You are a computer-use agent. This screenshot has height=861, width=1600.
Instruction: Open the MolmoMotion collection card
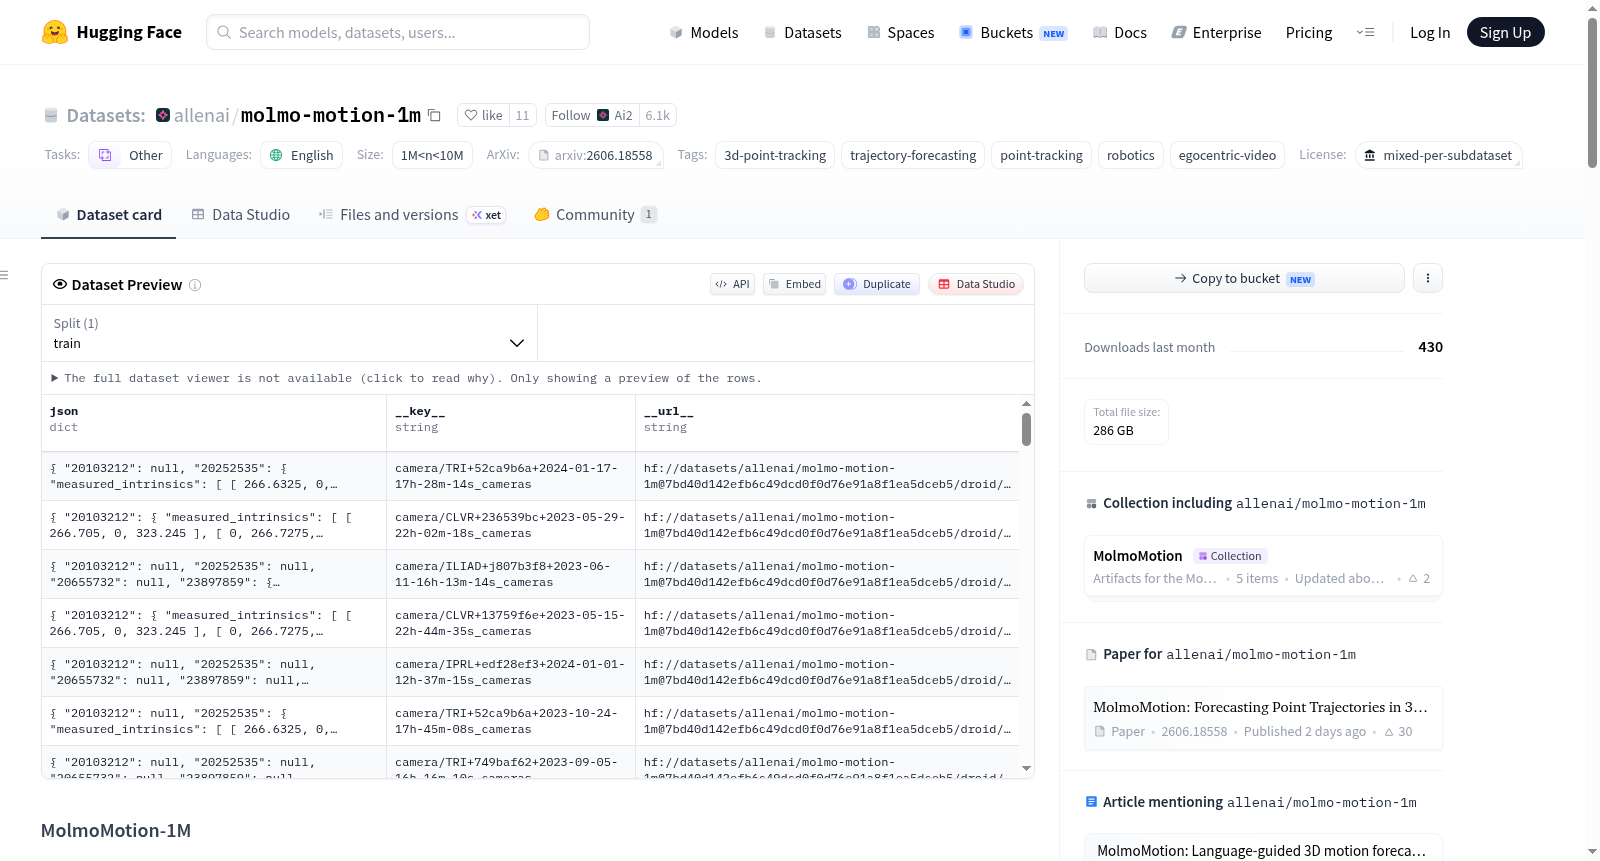coord(1263,566)
